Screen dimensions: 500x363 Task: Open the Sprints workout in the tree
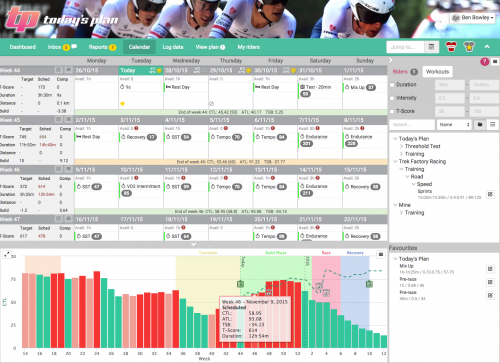[x=425, y=191]
